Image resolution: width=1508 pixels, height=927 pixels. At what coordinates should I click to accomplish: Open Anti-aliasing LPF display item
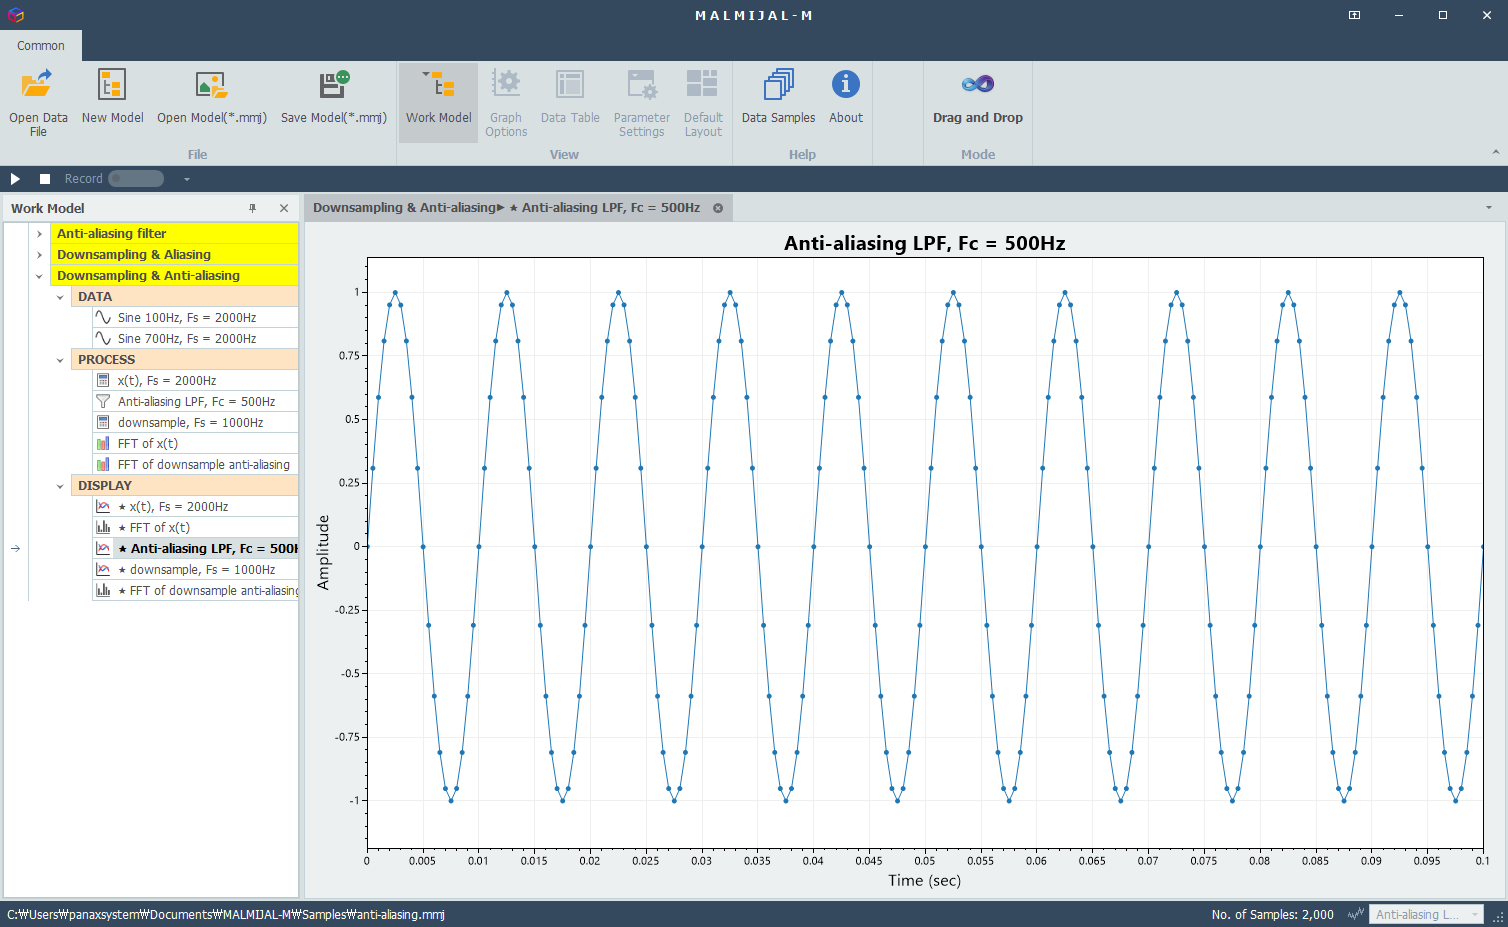click(x=195, y=549)
